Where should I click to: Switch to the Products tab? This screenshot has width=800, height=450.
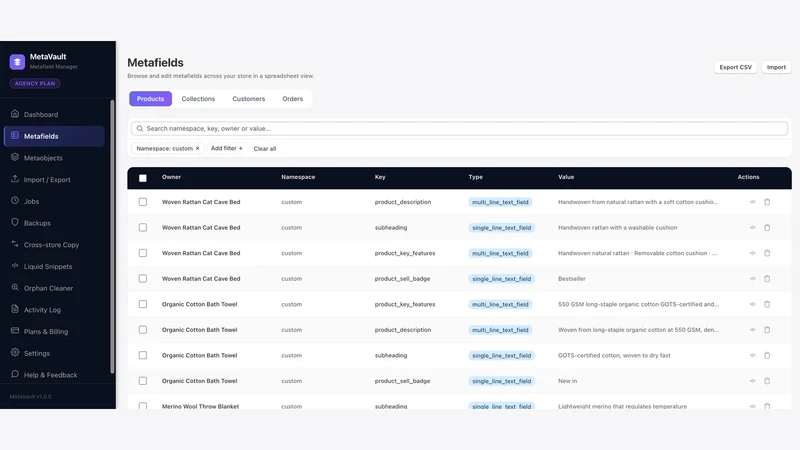pos(151,99)
